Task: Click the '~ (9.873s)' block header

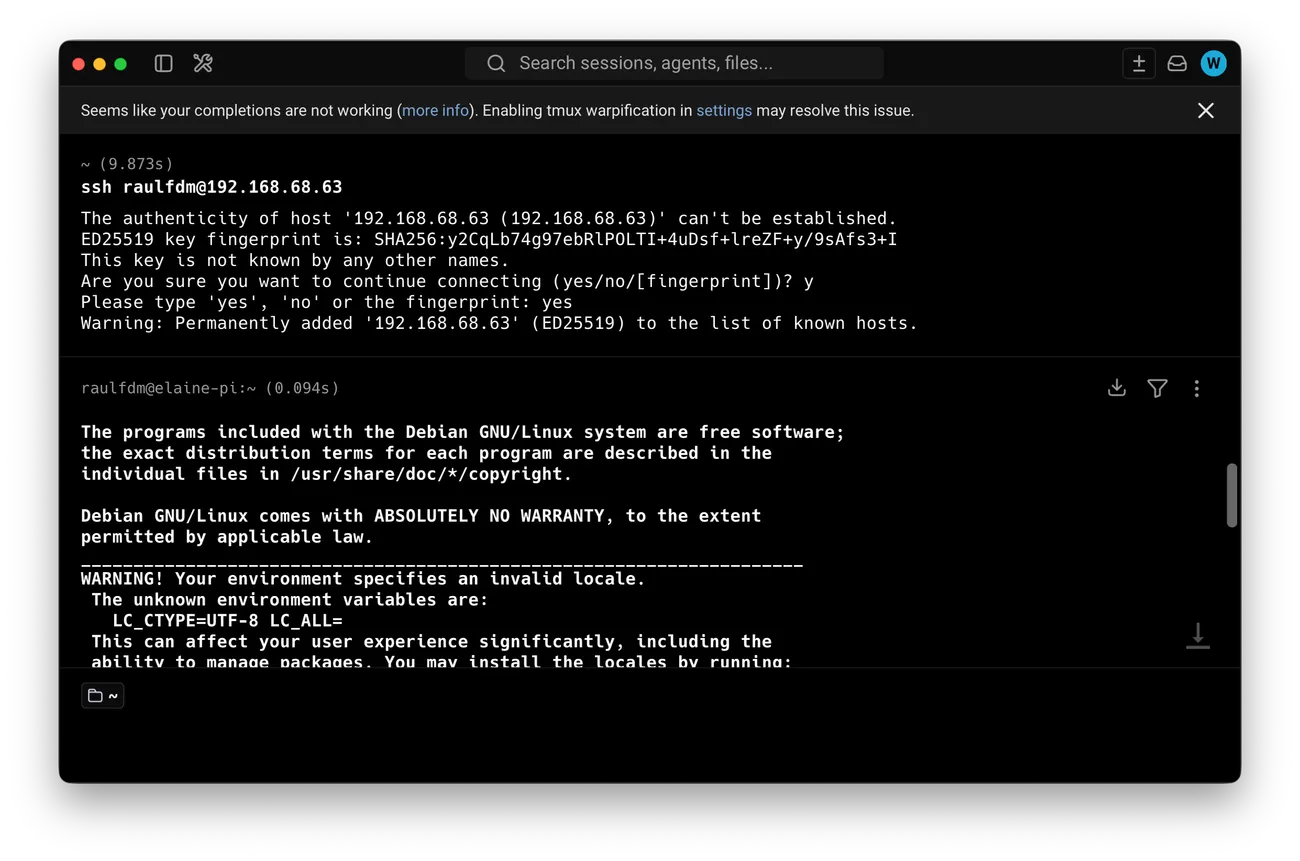Action: pyautogui.click(x=127, y=164)
